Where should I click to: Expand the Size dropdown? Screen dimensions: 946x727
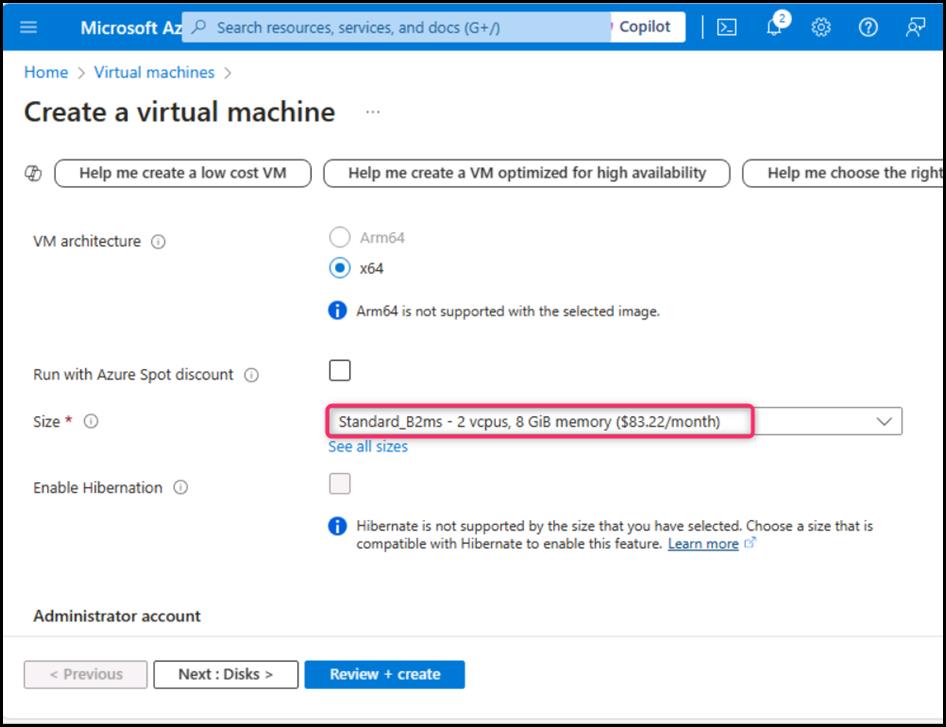883,421
